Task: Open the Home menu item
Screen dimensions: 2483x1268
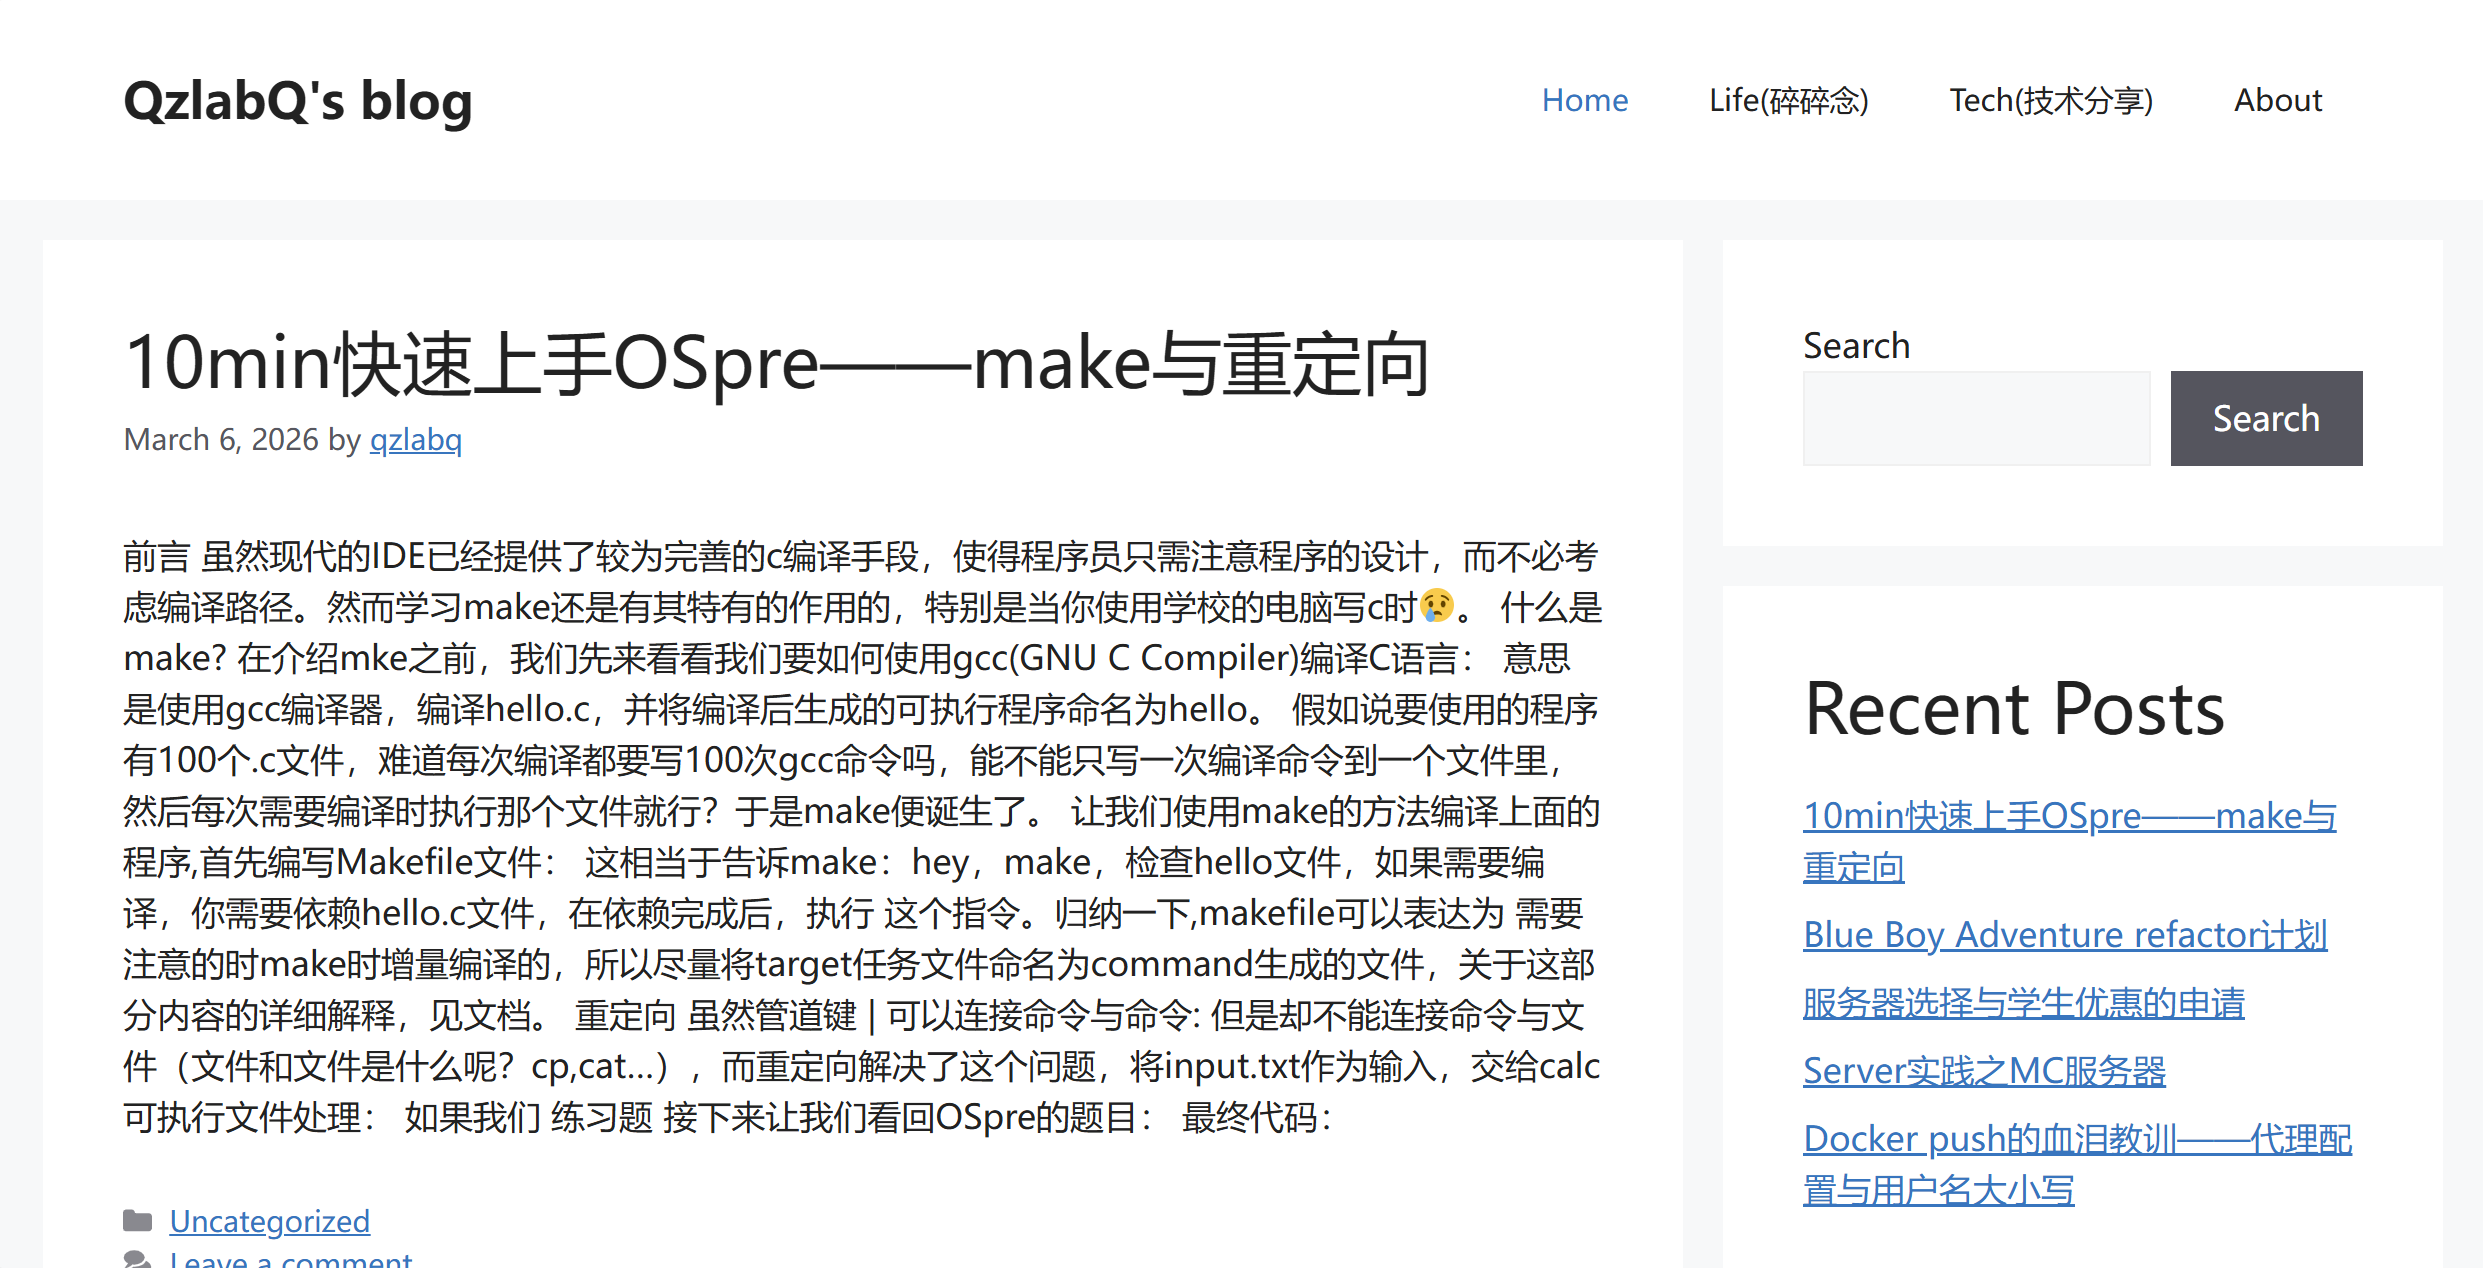Action: point(1584,100)
